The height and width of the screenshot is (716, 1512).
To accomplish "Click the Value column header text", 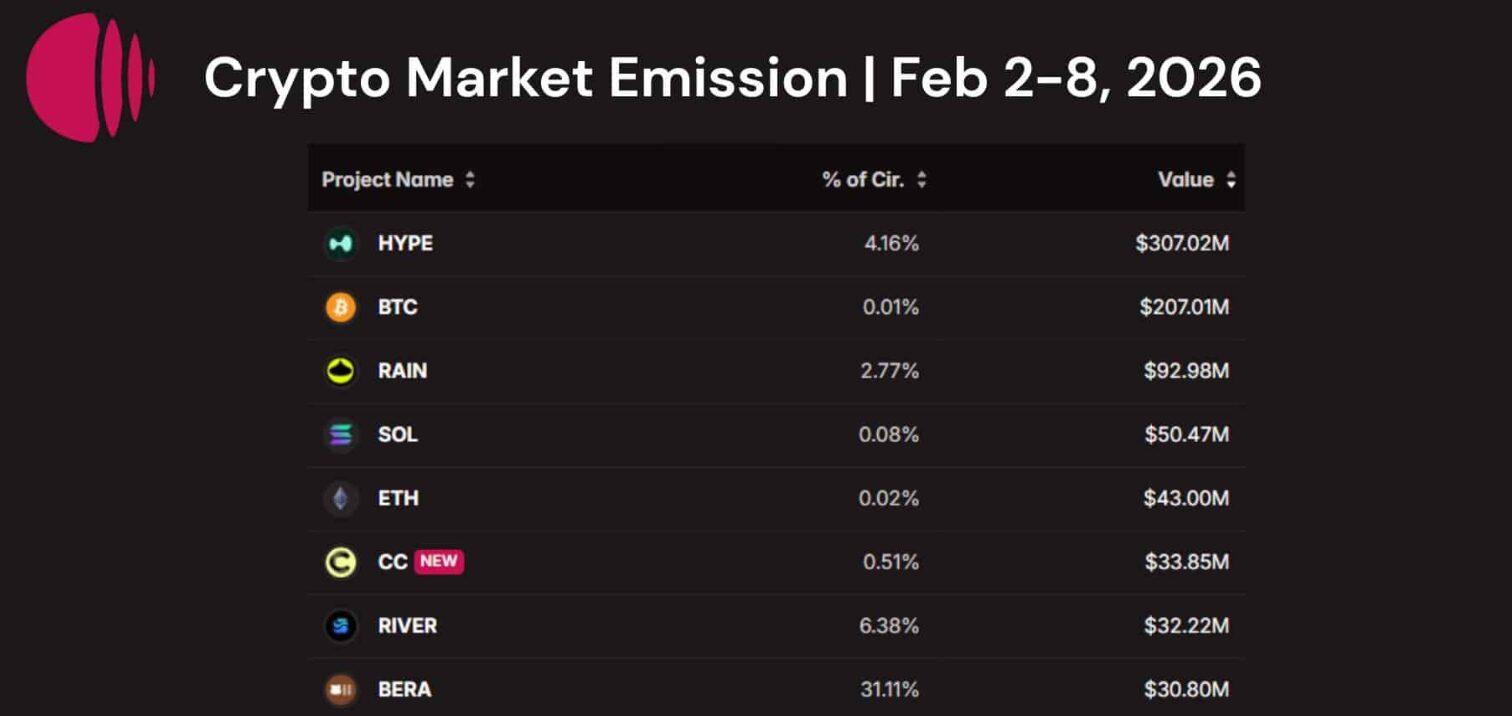I will (1185, 181).
